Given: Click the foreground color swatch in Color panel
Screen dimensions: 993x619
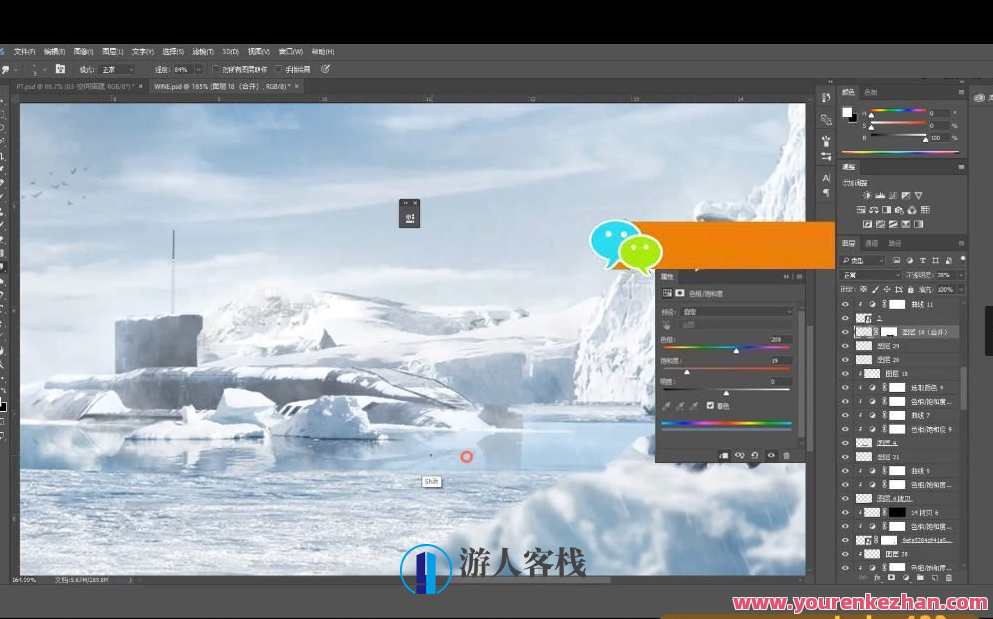Looking at the screenshot, I should [847, 111].
